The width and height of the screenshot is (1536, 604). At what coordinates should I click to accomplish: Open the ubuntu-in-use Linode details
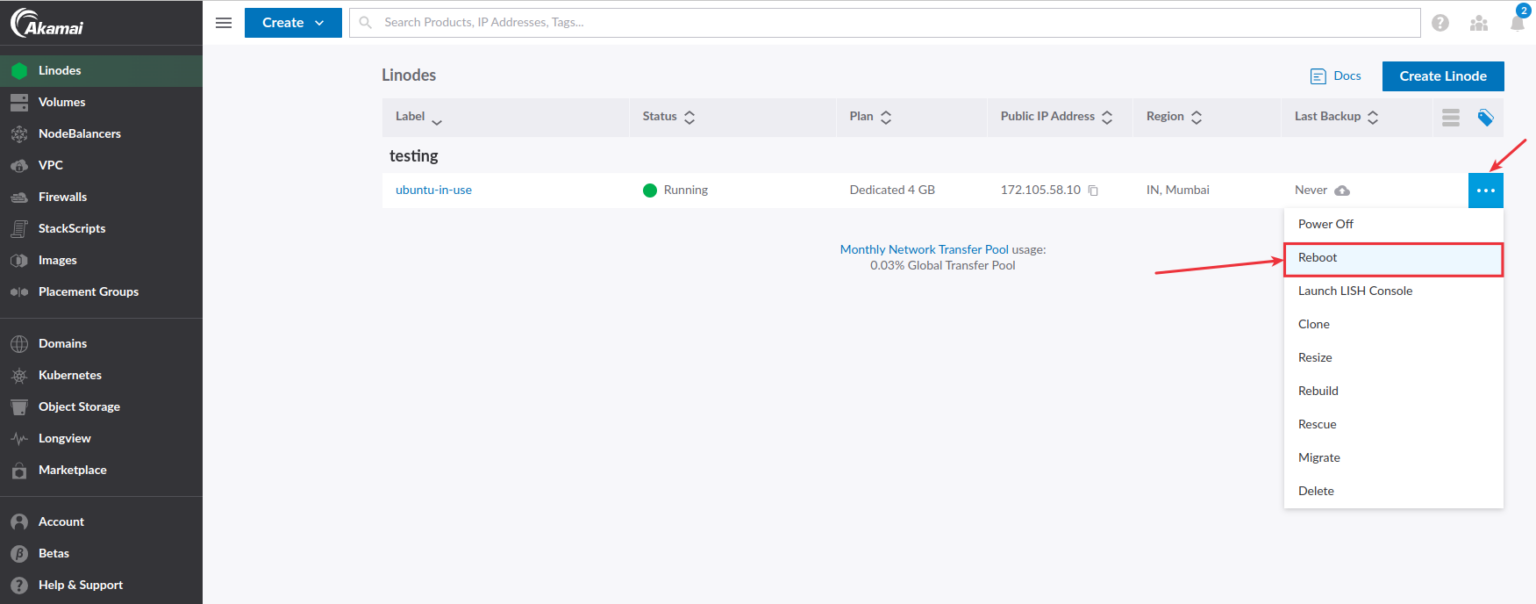[433, 189]
